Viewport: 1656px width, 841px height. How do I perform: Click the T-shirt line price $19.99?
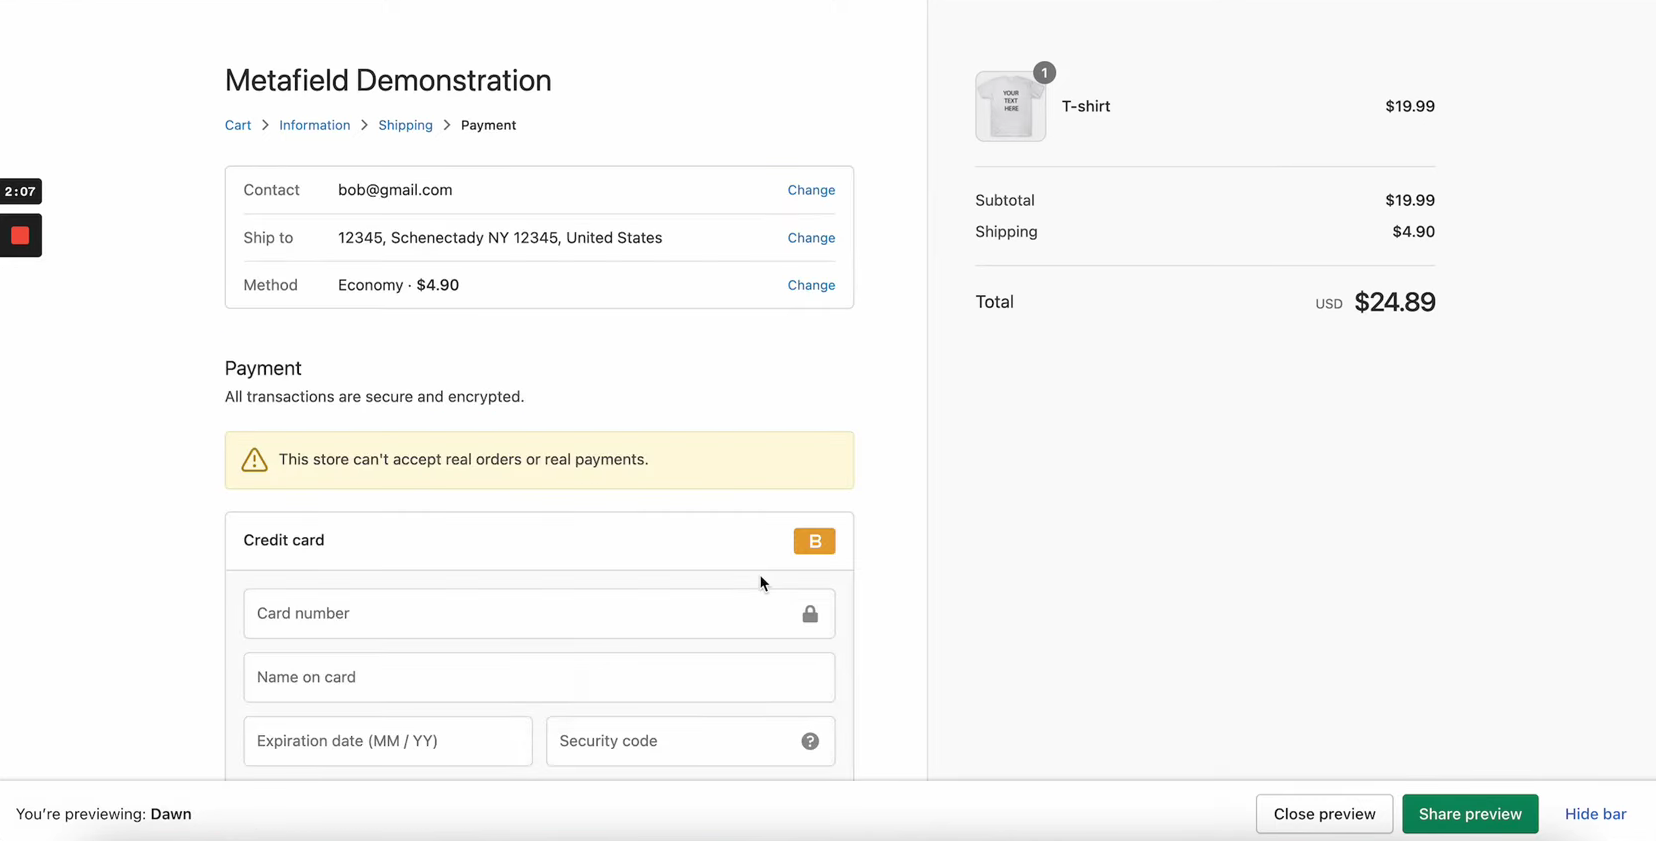1410,106
